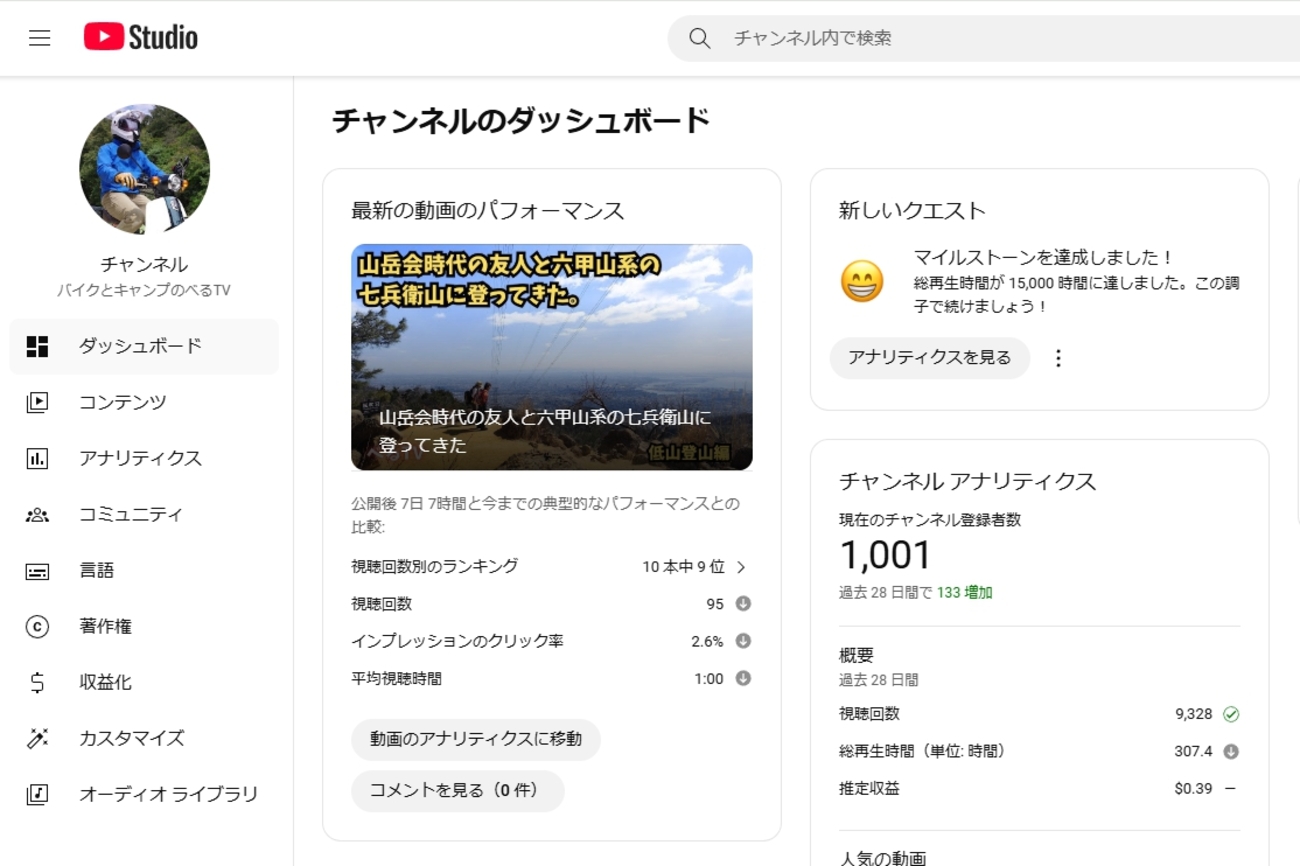Screen dimensions: 1300x866
Task: Open Copyright via the © icon
Action: point(37,627)
